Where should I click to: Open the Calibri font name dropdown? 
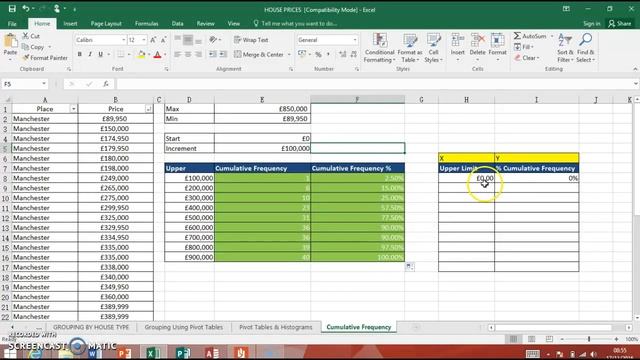(123, 40)
